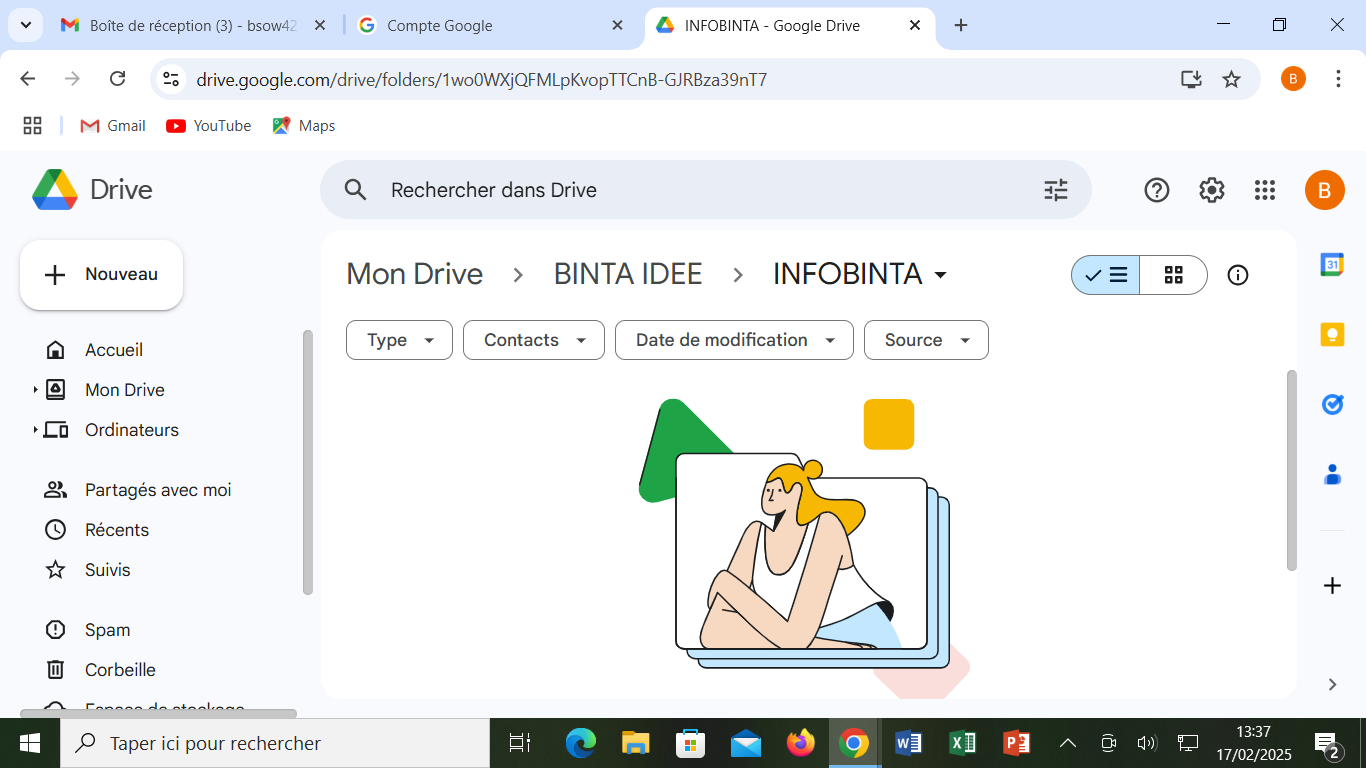Open Google Tasks side panel icon

click(1332, 404)
